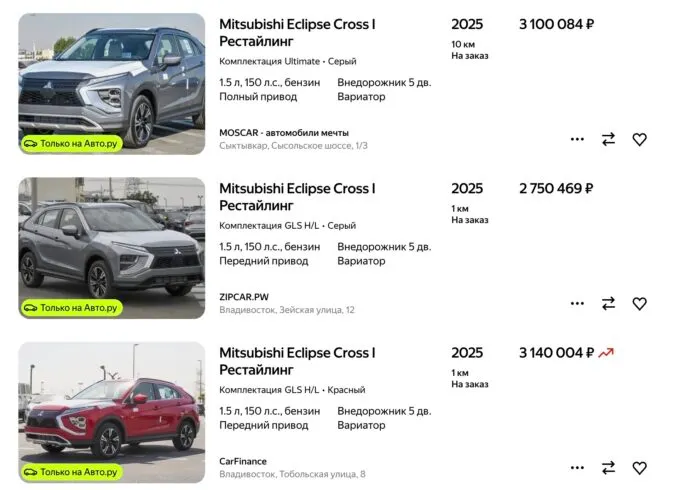Image resolution: width=680 pixels, height=490 pixels.
Task: View the gray Ultimate car photo
Action: pos(111,80)
